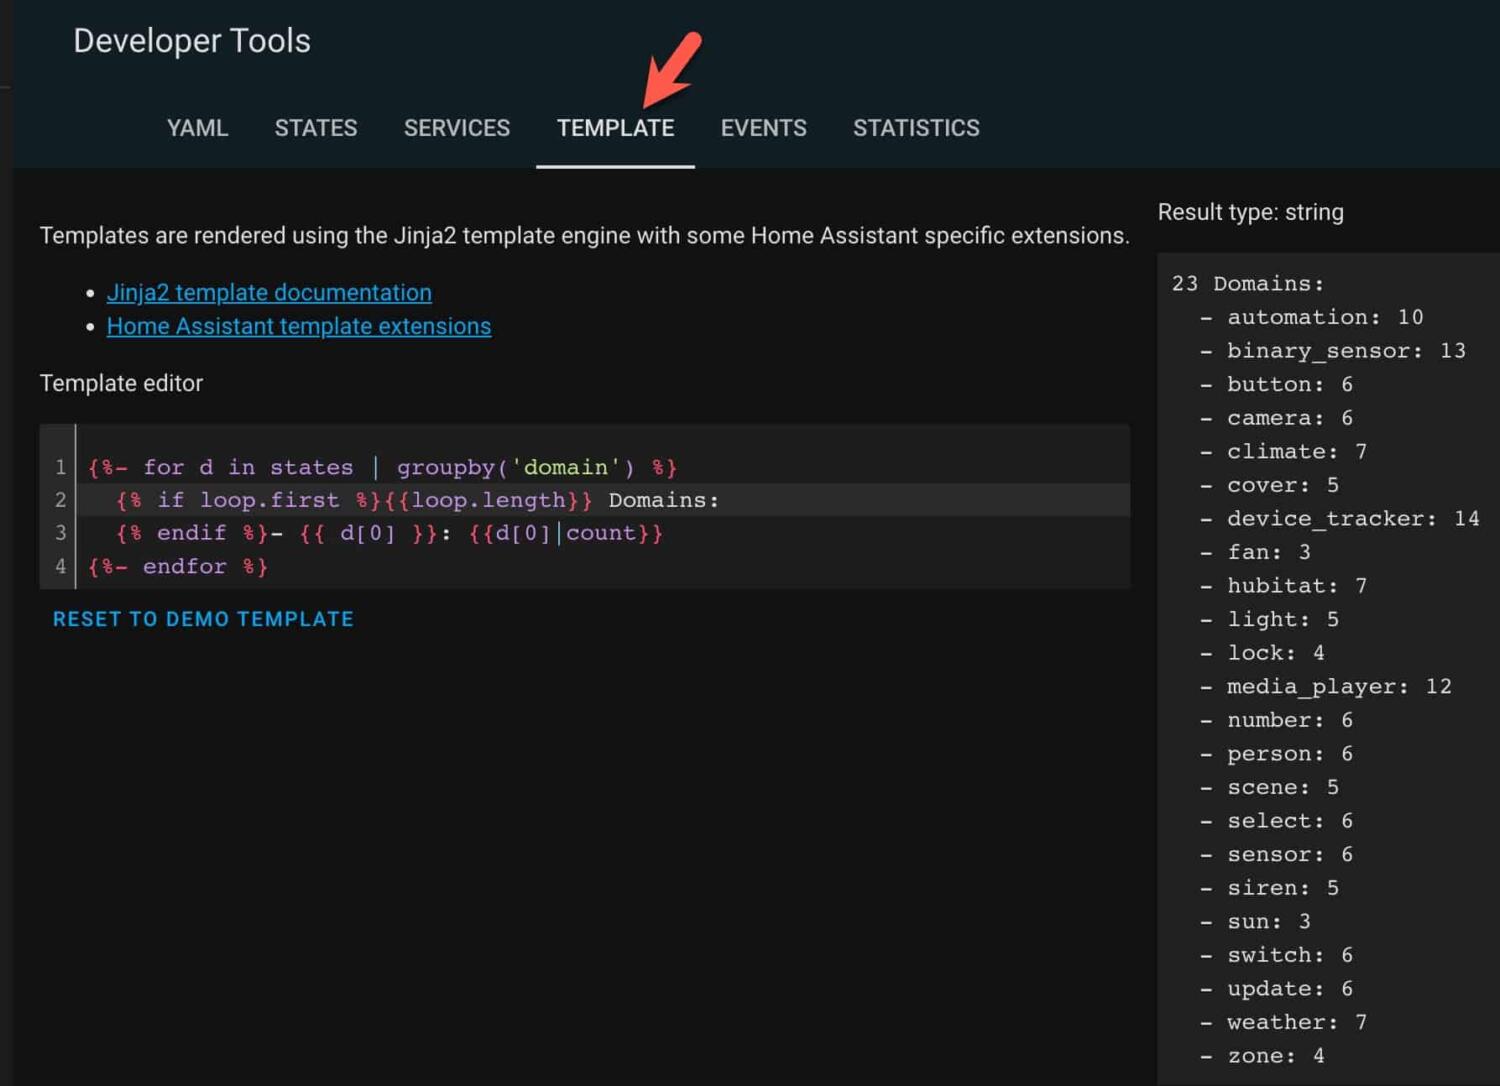Screen dimensions: 1500x1086
Task: Open the Jinja2 template documentation link
Action: pyautogui.click(x=269, y=292)
